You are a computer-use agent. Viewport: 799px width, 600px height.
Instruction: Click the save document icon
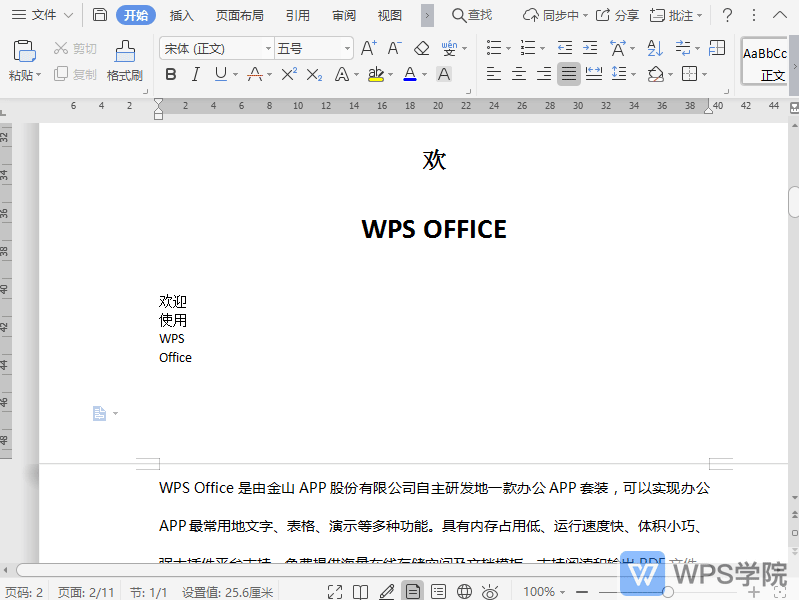99,15
